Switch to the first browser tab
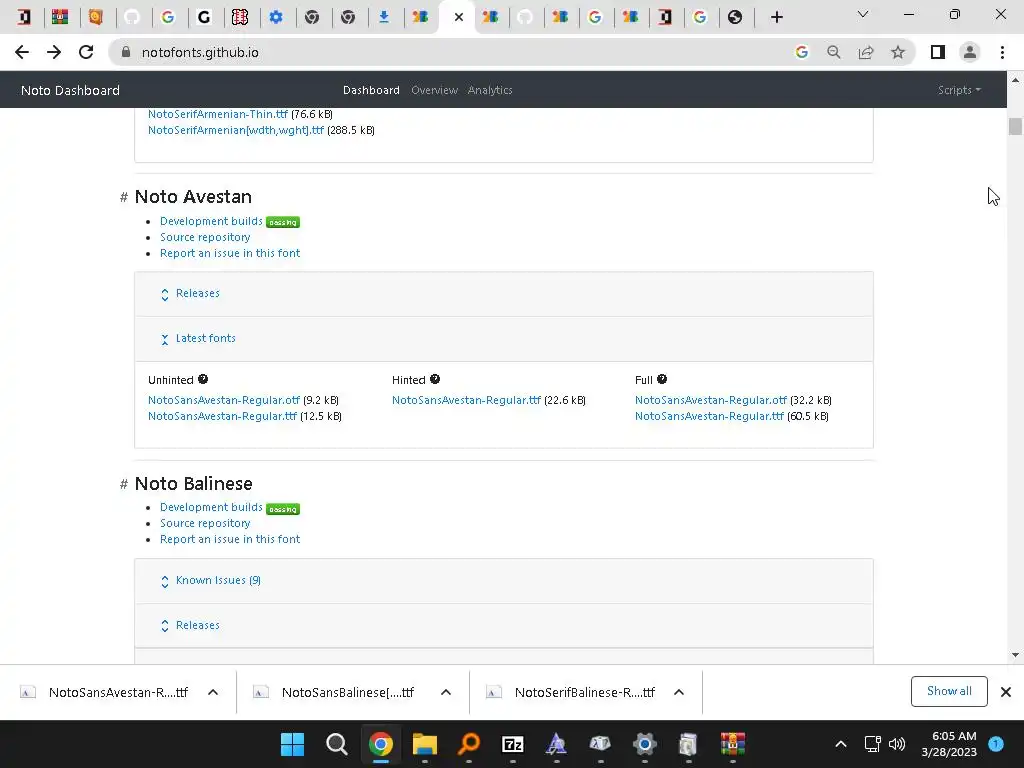This screenshot has height=768, width=1024. point(24,17)
